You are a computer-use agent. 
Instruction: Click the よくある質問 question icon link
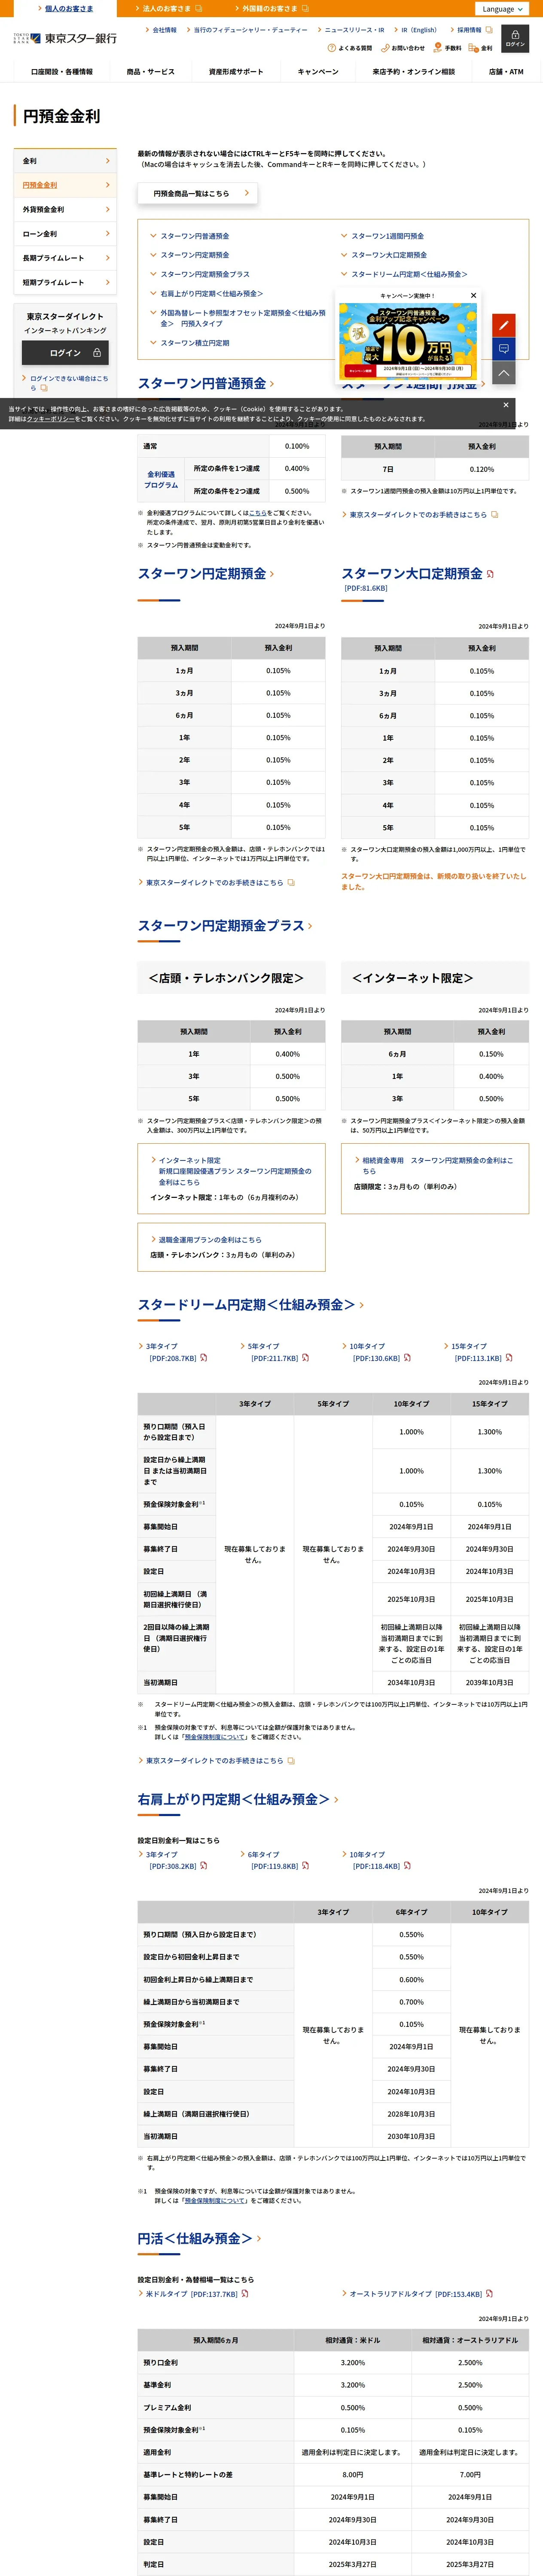coord(350,48)
